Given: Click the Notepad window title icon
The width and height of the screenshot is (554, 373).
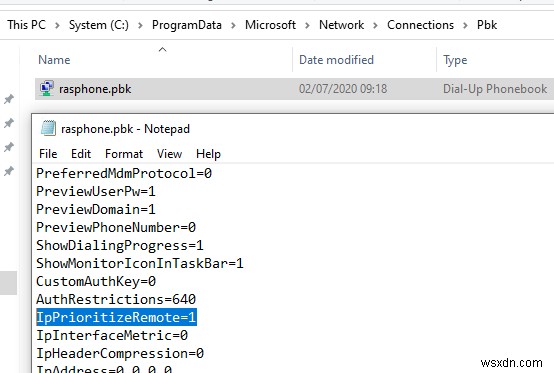Looking at the screenshot, I should pos(48,128).
